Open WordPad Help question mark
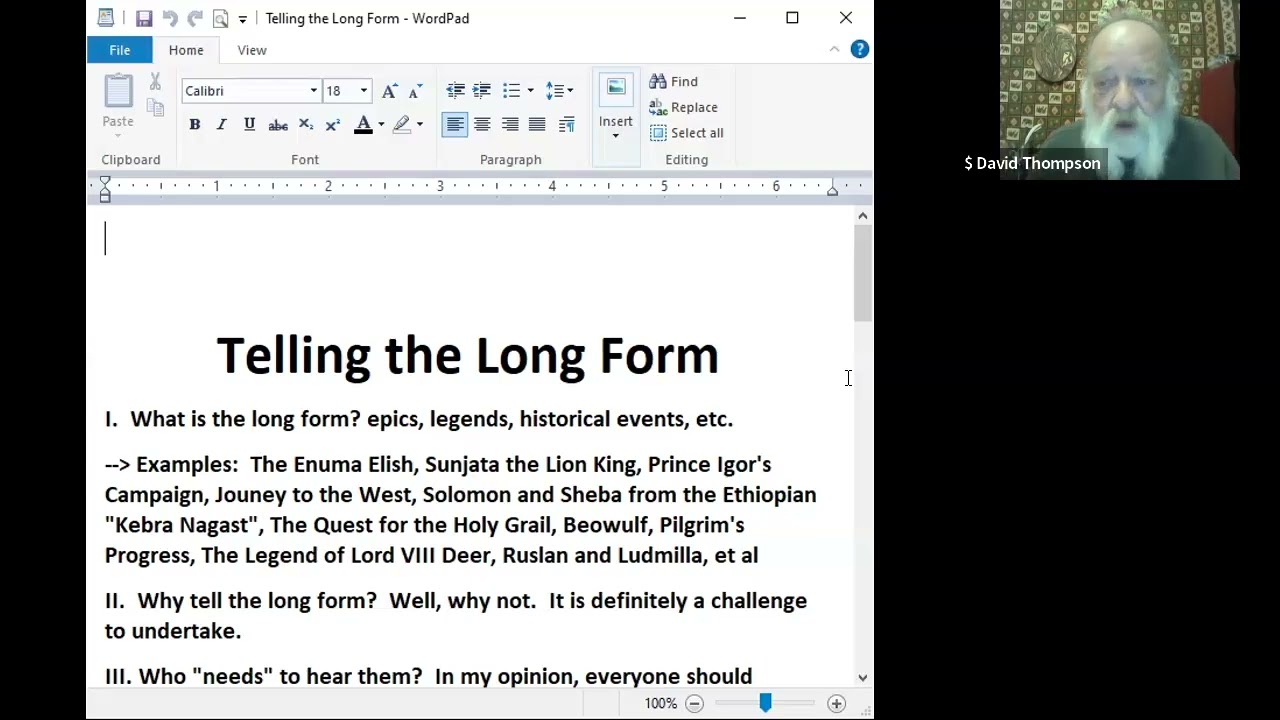Screen dimensions: 1280x720 pyautogui.click(x=860, y=49)
